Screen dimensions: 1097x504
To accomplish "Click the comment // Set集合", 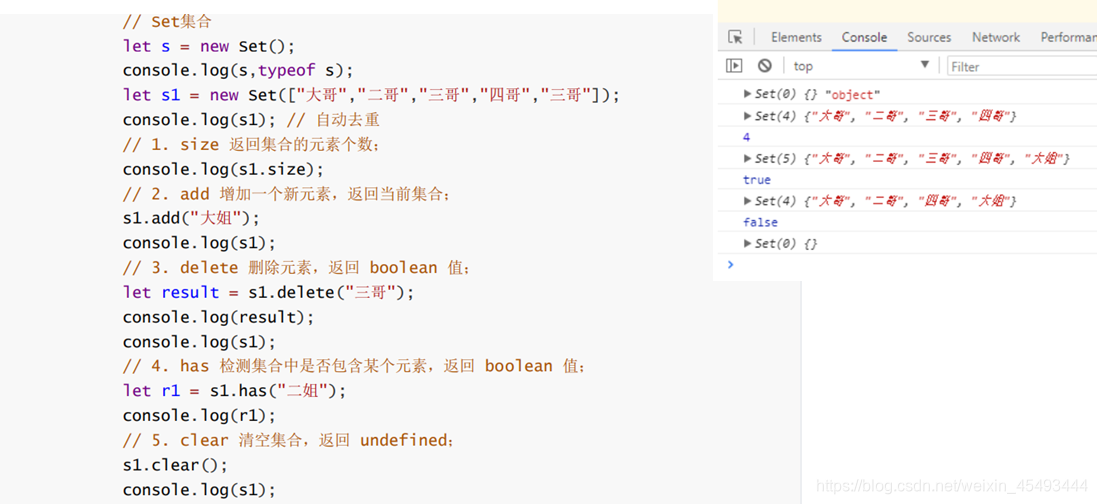I will pyautogui.click(x=167, y=22).
